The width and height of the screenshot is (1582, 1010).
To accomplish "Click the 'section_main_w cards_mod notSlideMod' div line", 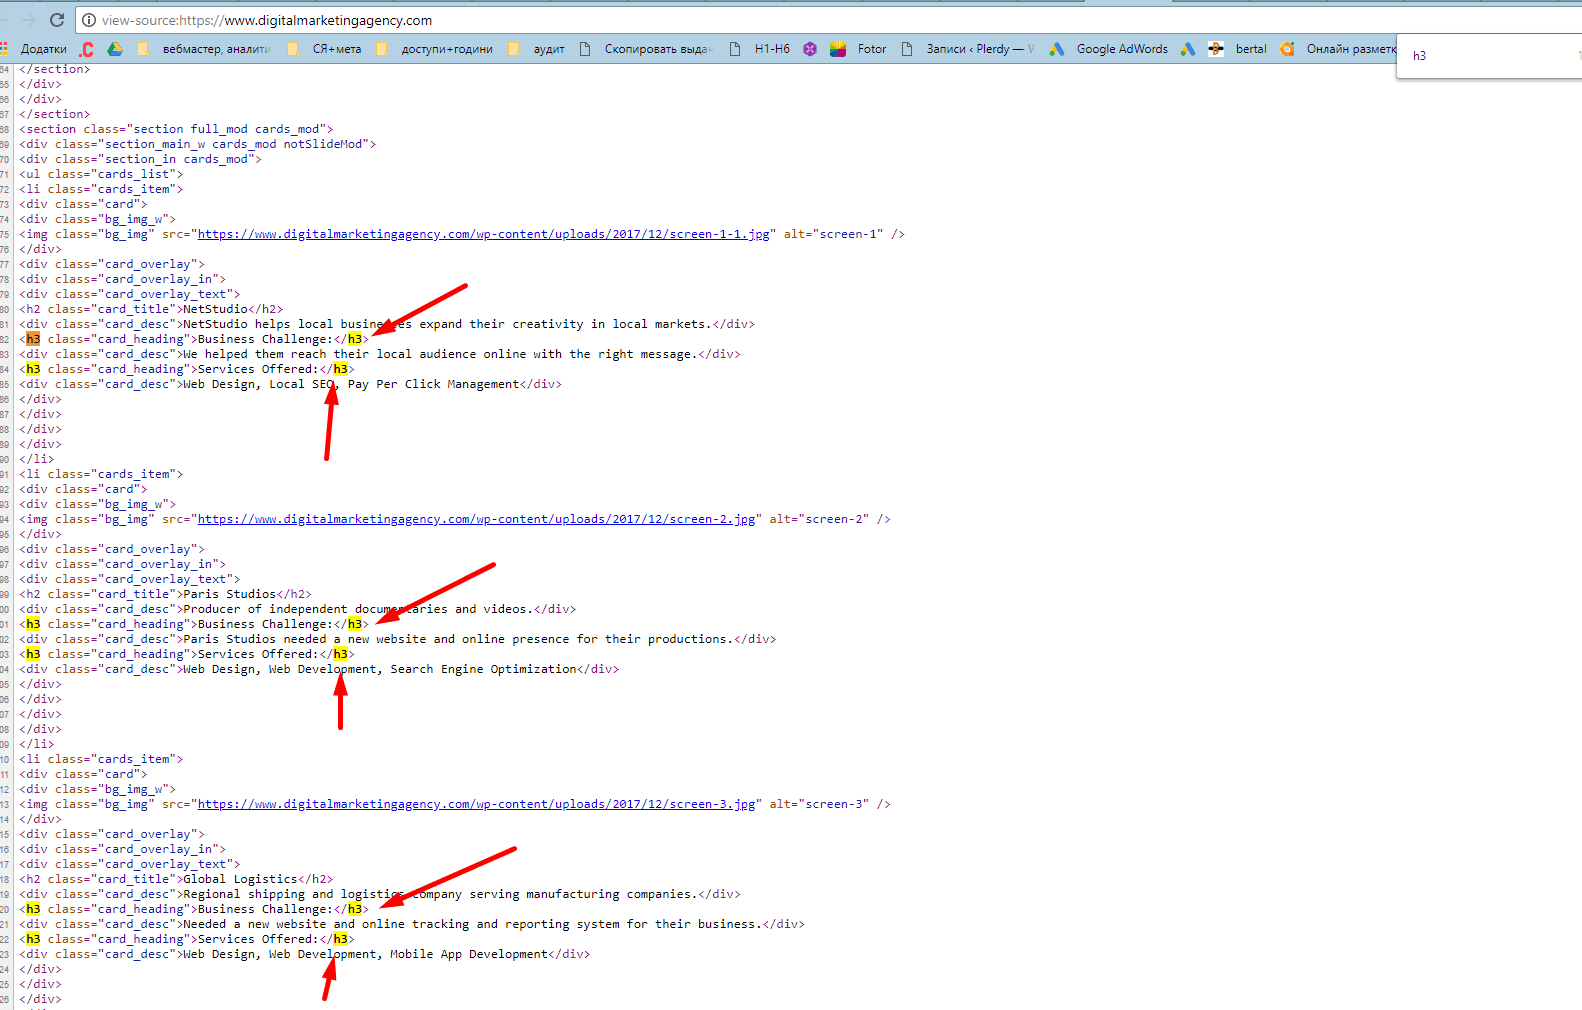I will tap(198, 144).
